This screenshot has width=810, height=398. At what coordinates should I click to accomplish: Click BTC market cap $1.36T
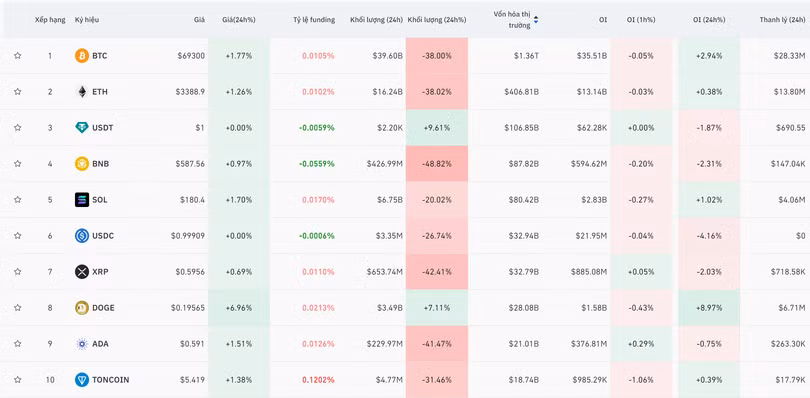pos(526,56)
